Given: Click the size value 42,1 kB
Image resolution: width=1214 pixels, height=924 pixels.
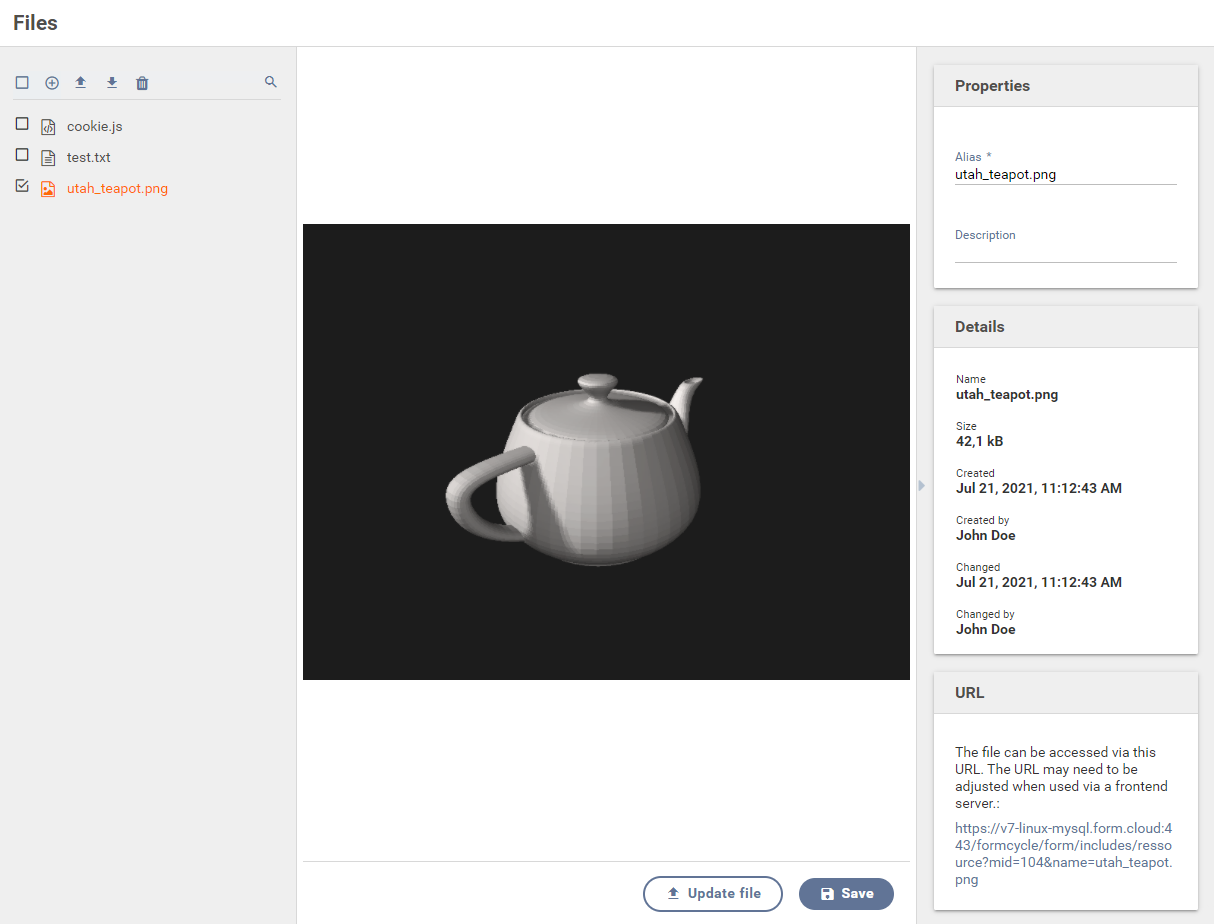Looking at the screenshot, I should [x=978, y=441].
